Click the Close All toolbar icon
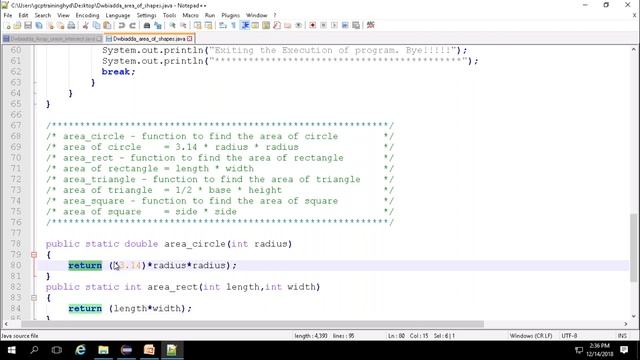The height and width of the screenshot is (360, 640). click(x=60, y=25)
